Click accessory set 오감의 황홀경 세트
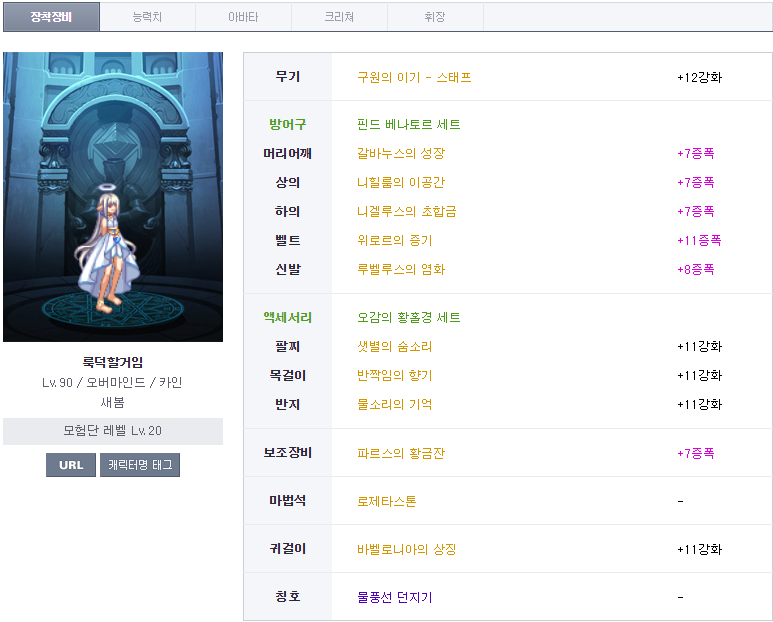The image size is (773, 622). point(409,317)
